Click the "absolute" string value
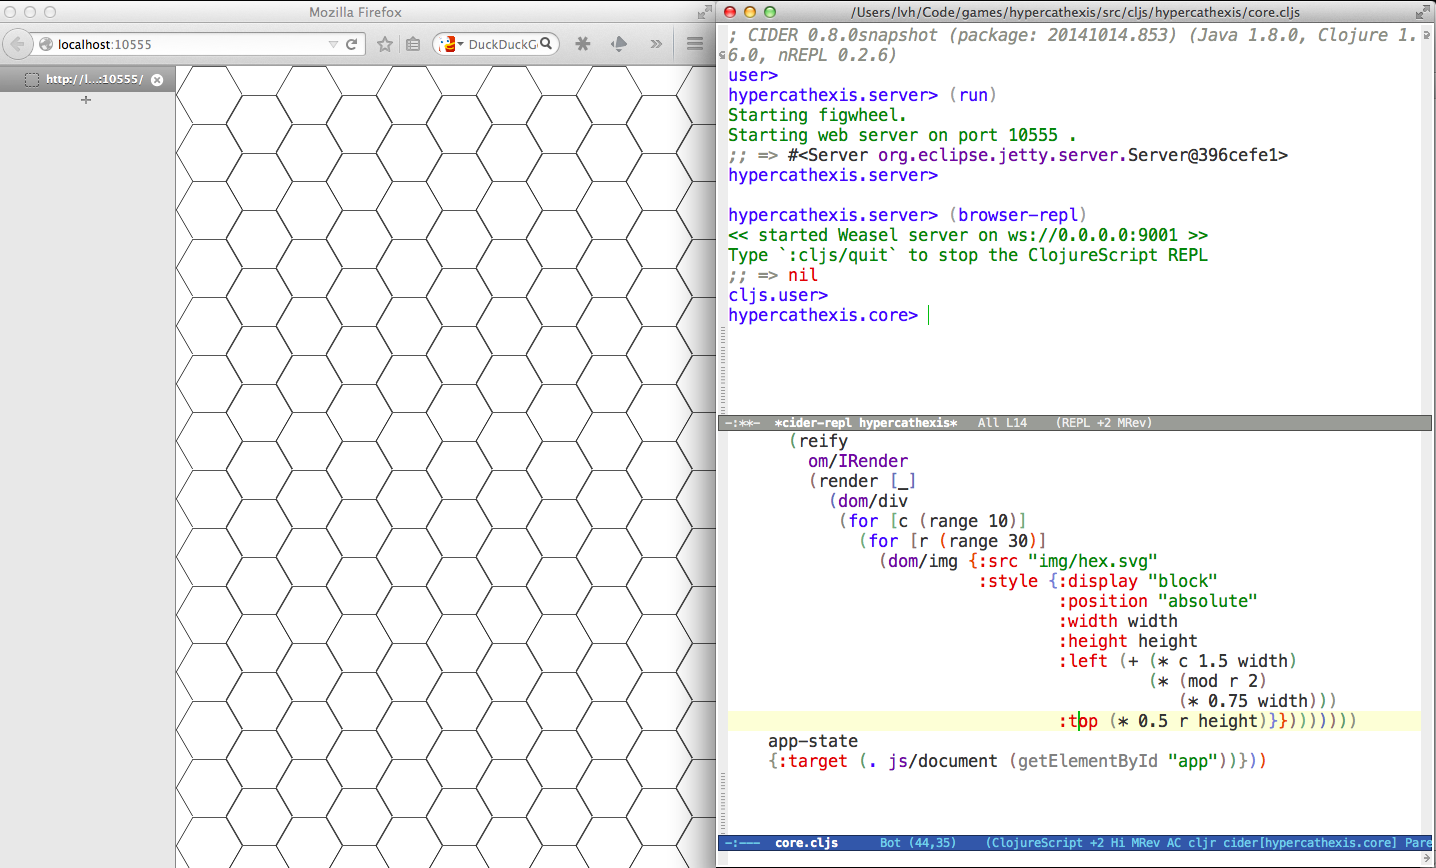1436x868 pixels. pyautogui.click(x=1208, y=601)
